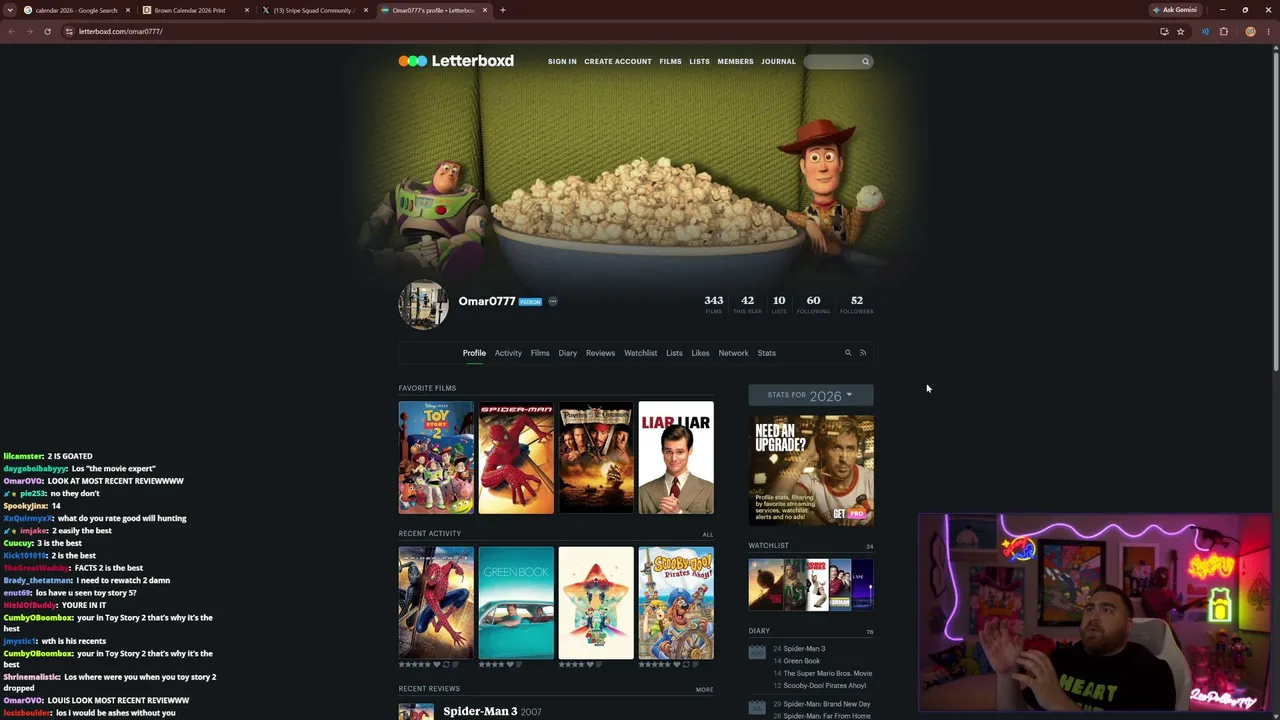1280x720 pixels.
Task: Open the Activity tab on the profile
Action: [x=508, y=353]
